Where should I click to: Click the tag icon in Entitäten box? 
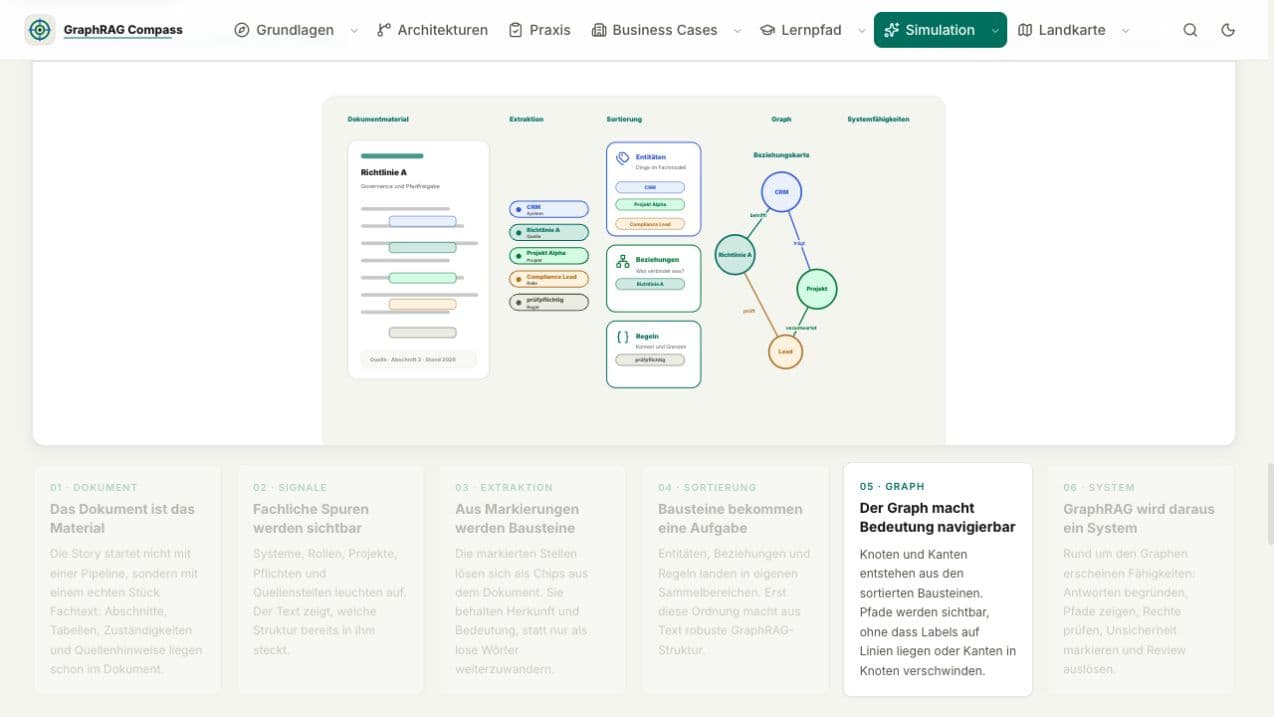(623, 158)
